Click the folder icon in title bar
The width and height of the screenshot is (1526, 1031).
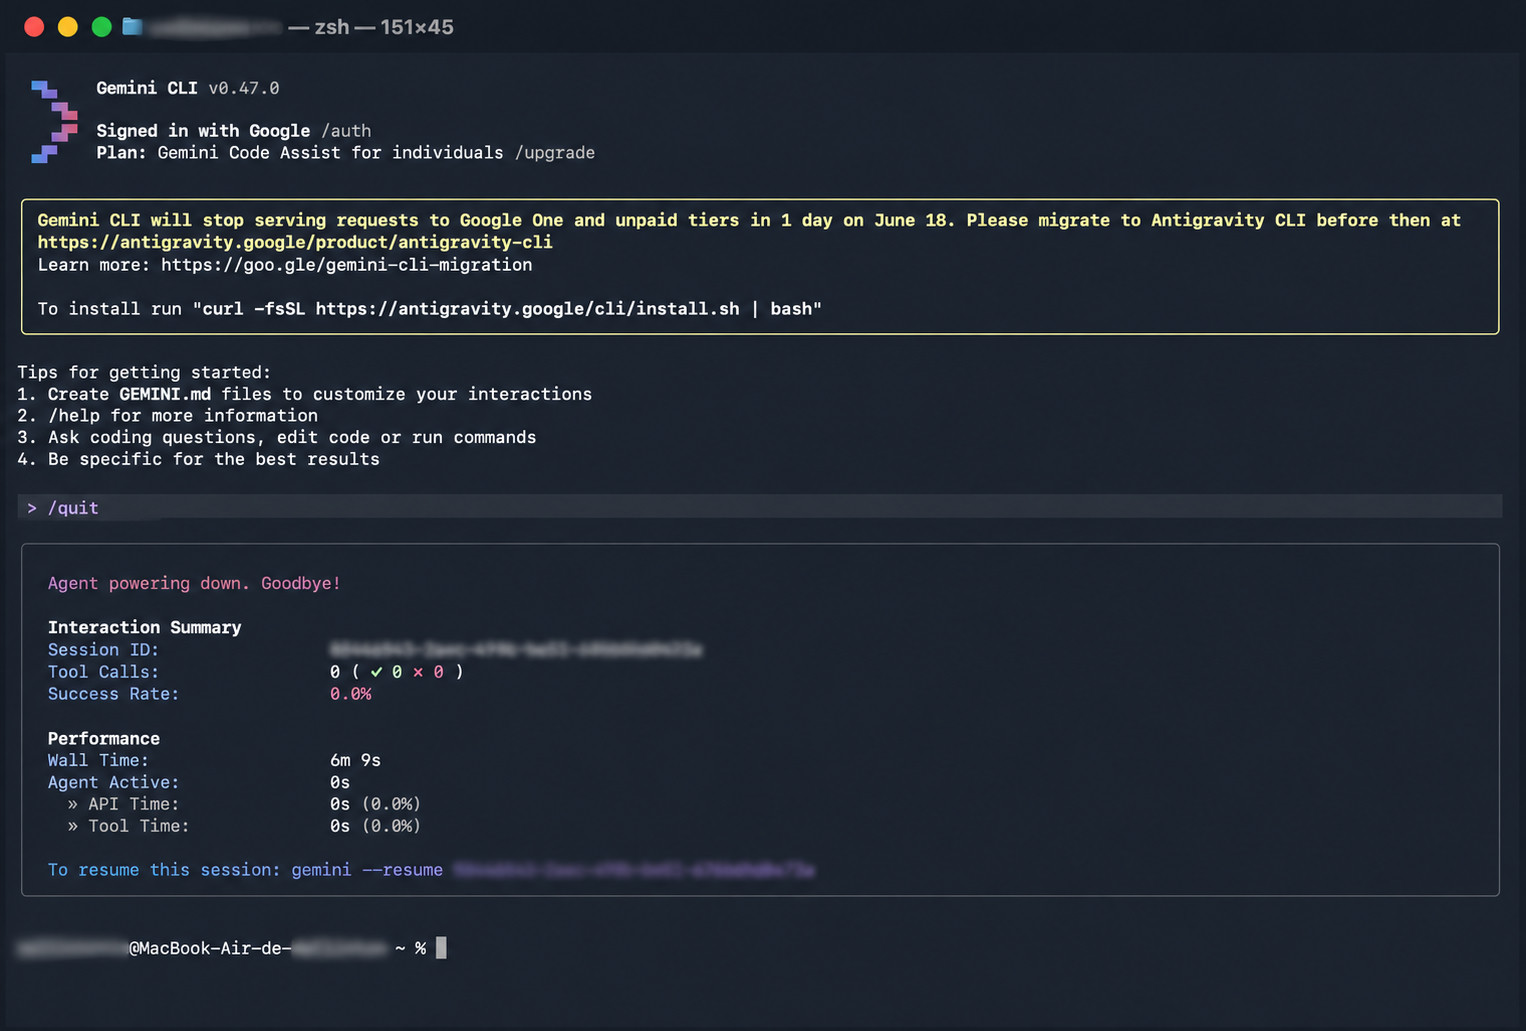[x=132, y=27]
